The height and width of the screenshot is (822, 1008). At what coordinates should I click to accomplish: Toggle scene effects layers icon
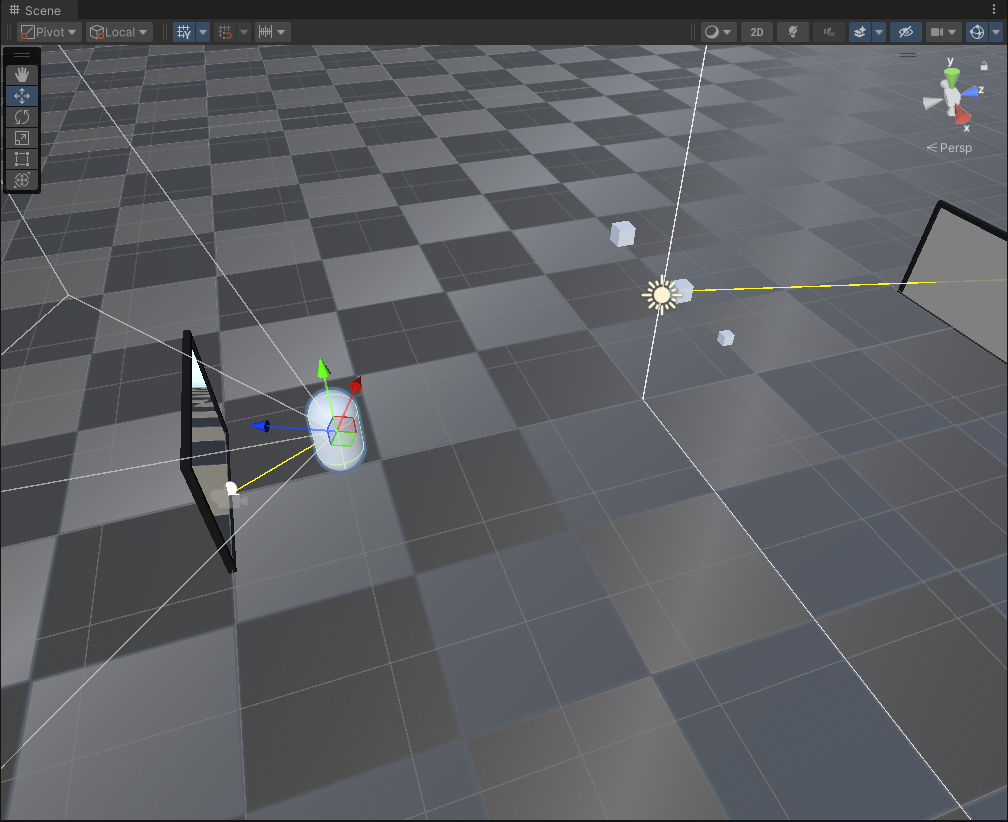click(860, 32)
